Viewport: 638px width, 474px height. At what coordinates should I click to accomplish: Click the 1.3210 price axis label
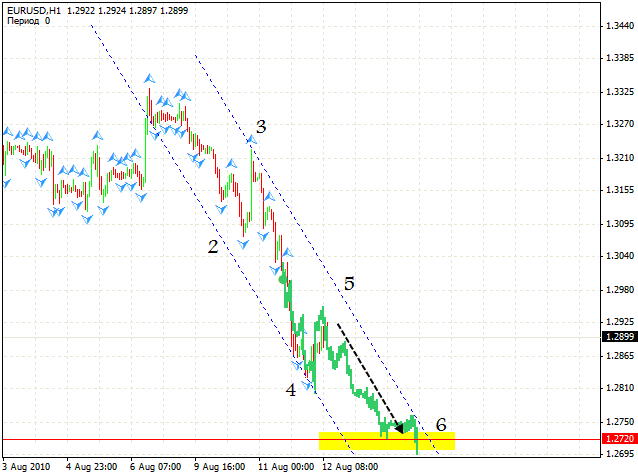620,158
